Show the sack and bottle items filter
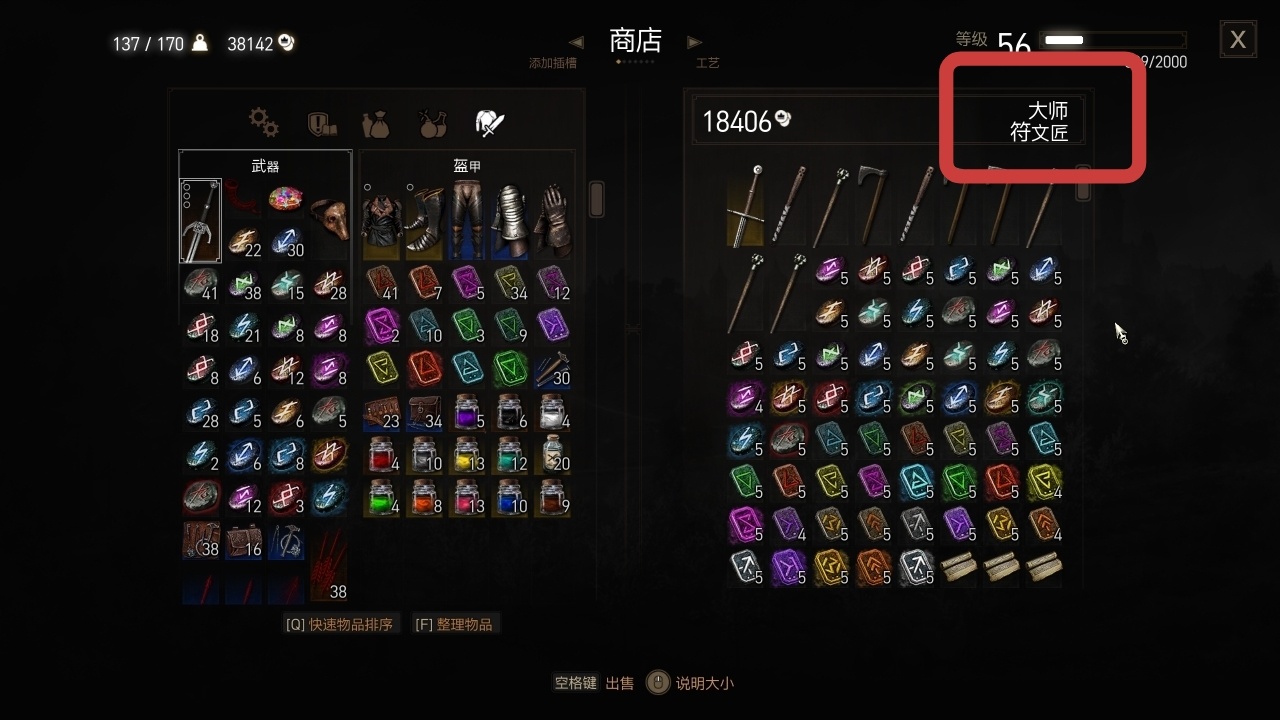Screen dimensions: 1280x720 376,123
